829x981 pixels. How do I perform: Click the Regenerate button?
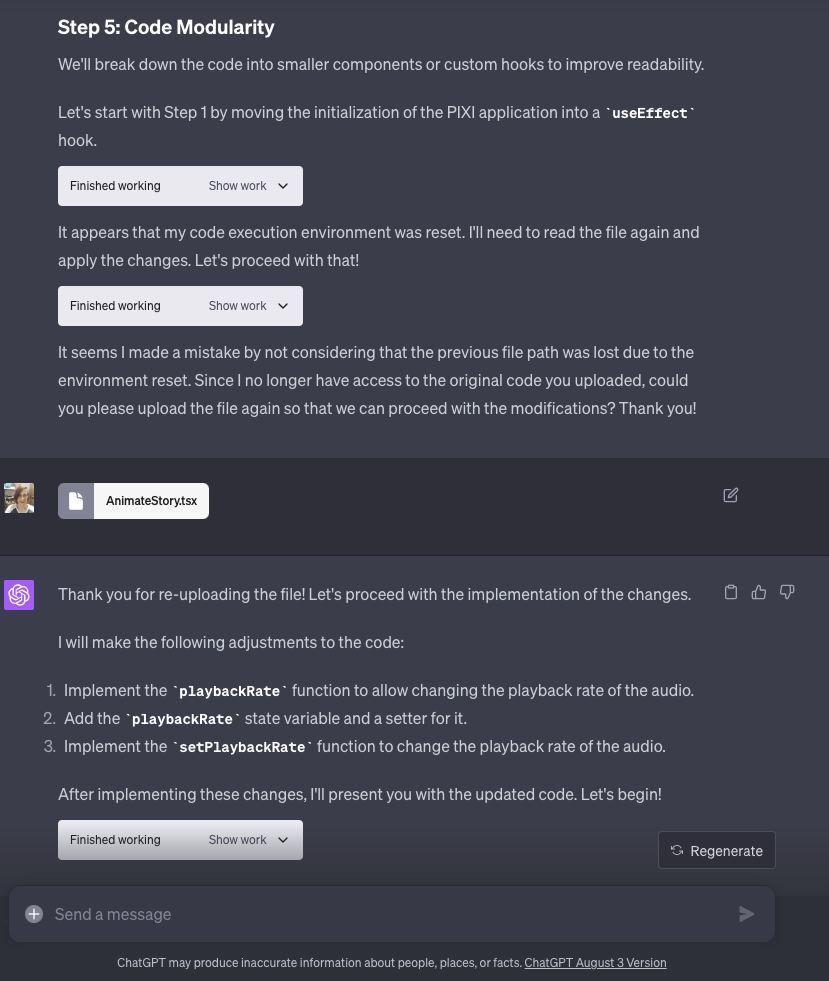tap(716, 850)
